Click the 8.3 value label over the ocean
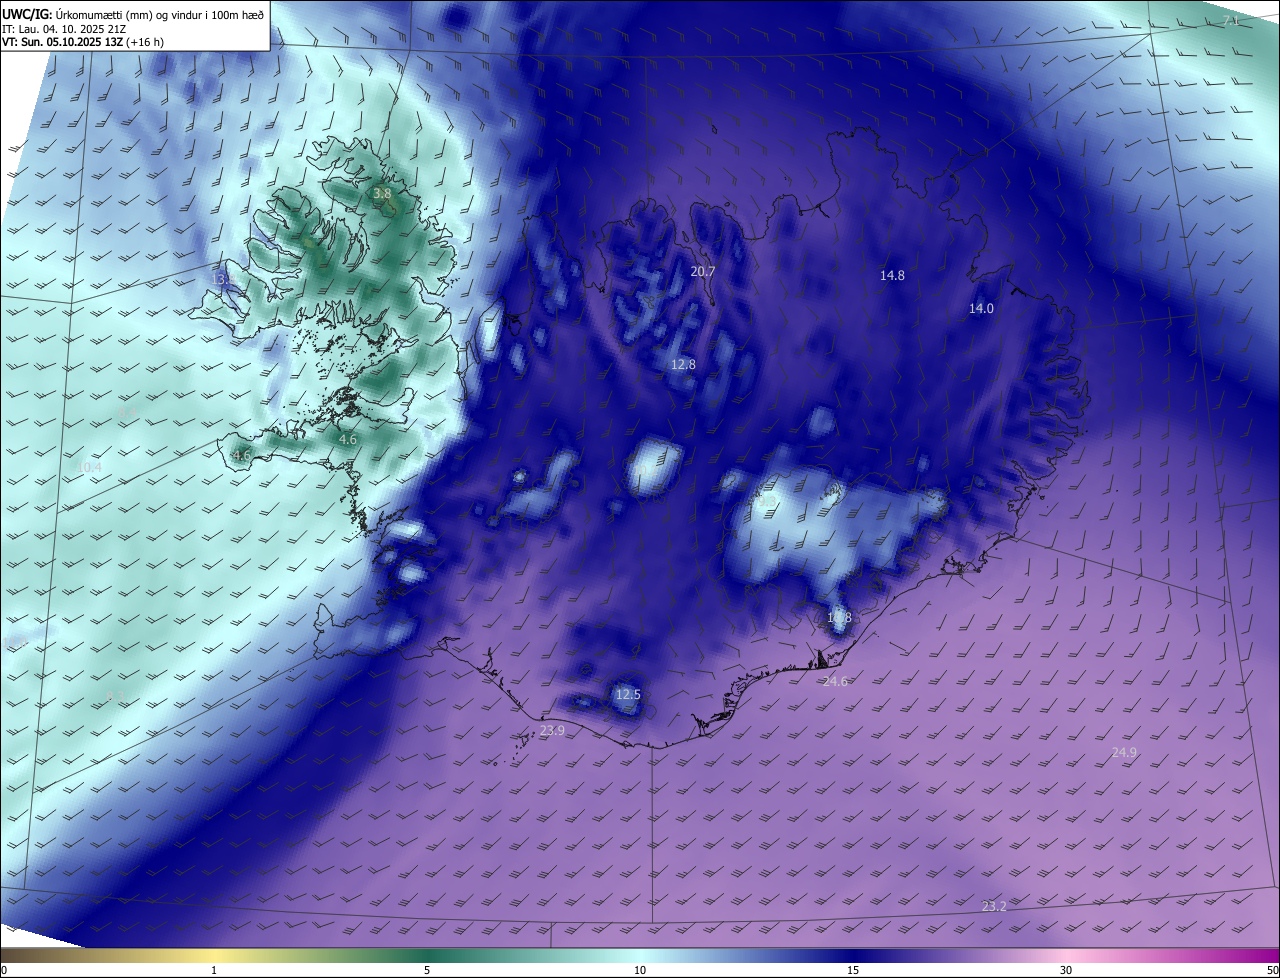 116,695
